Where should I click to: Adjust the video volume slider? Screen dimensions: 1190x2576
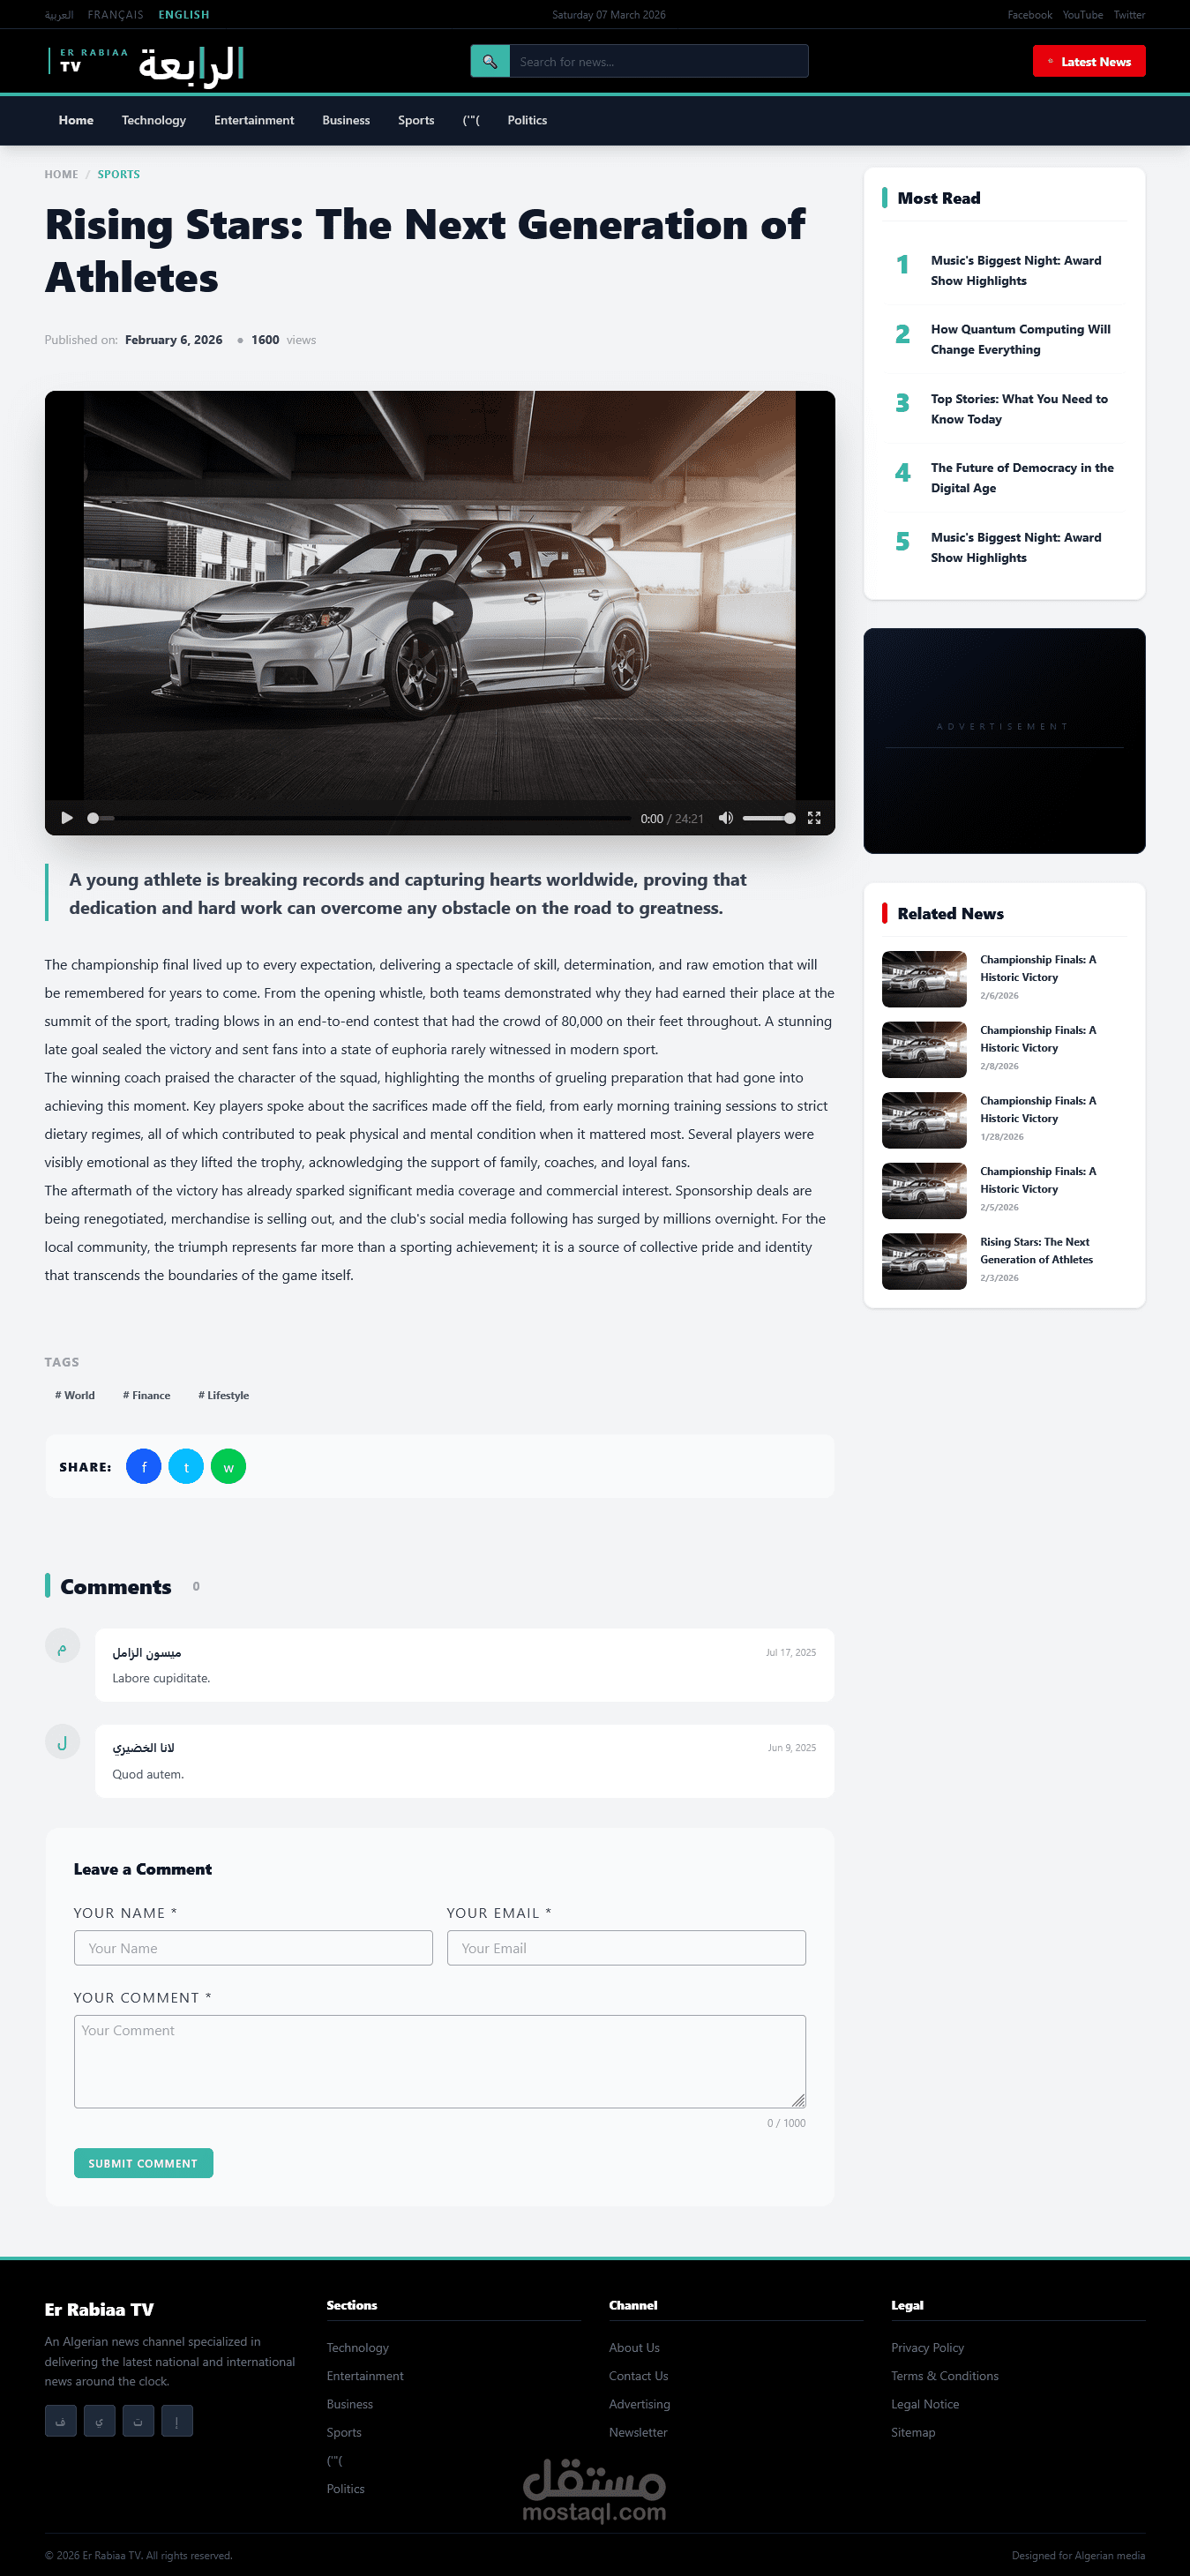tap(769, 818)
